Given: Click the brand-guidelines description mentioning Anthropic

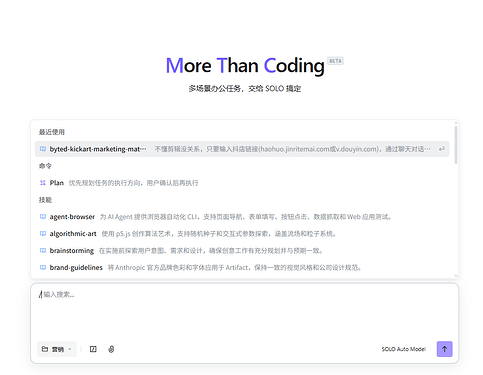Looking at the screenshot, I should (x=235, y=267).
